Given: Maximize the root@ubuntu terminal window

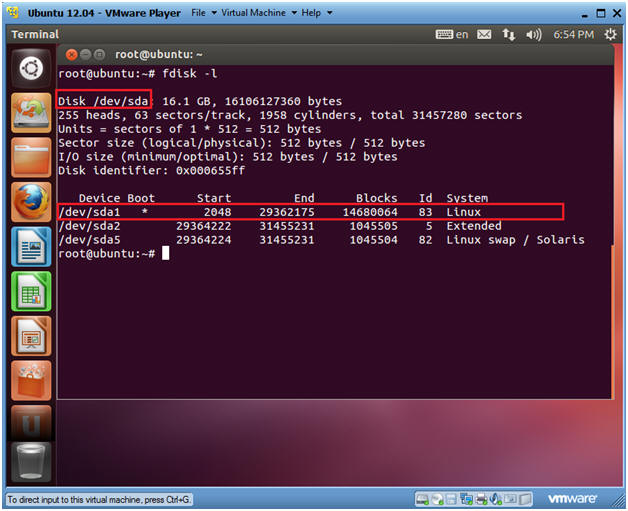Looking at the screenshot, I should (x=99, y=54).
